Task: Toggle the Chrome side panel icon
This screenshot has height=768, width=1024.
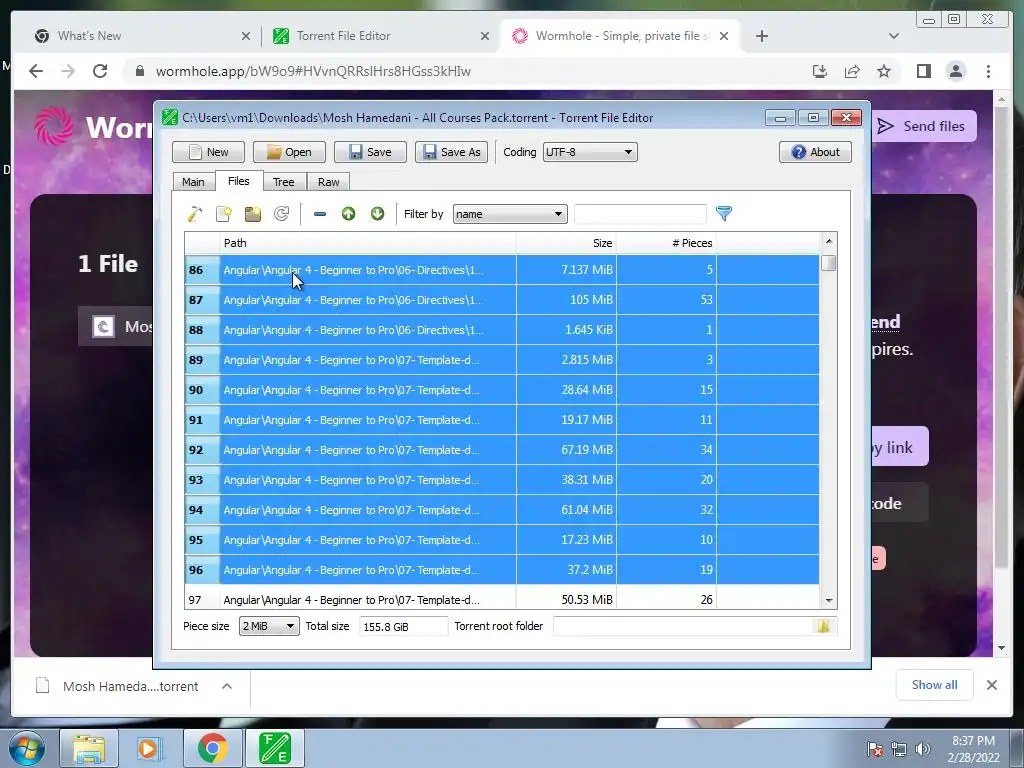Action: (923, 71)
